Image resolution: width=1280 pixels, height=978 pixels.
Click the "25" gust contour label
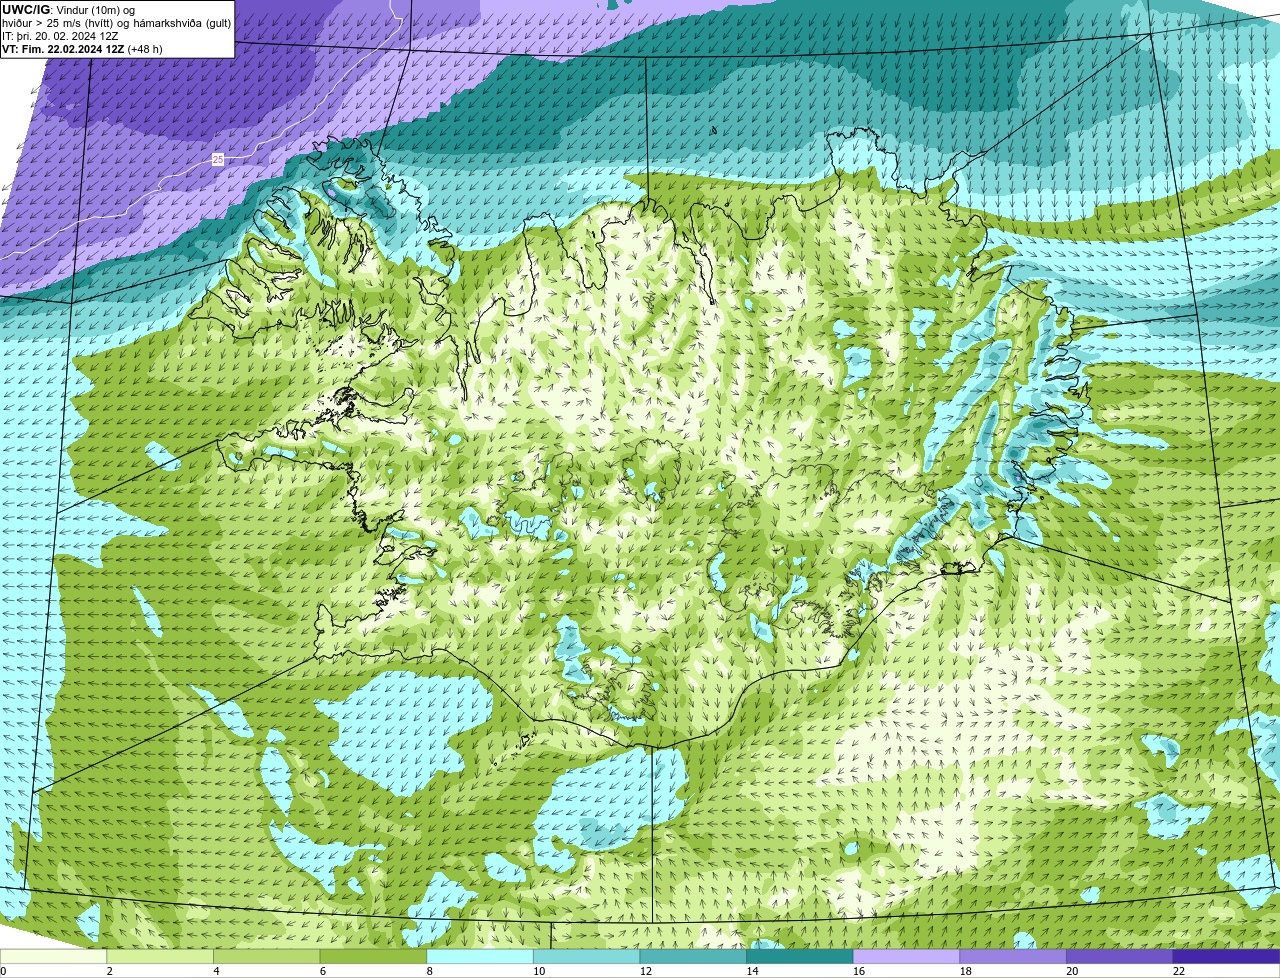pos(218,159)
